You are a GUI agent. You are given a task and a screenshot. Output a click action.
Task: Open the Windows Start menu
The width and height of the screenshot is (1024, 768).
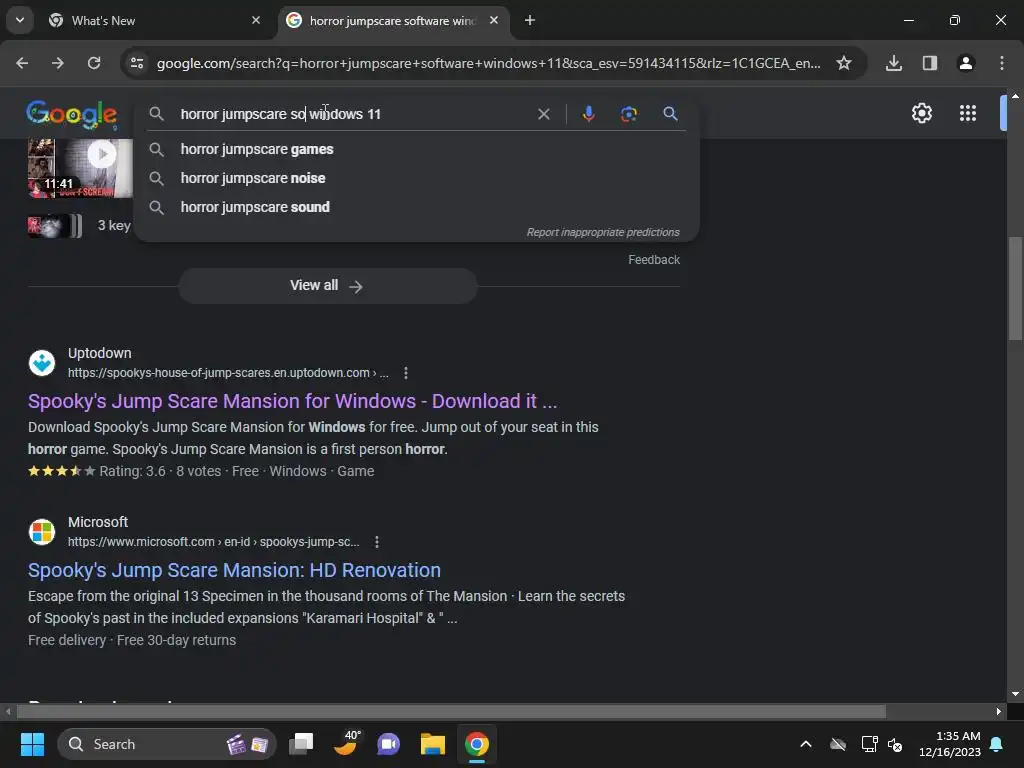[x=33, y=744]
